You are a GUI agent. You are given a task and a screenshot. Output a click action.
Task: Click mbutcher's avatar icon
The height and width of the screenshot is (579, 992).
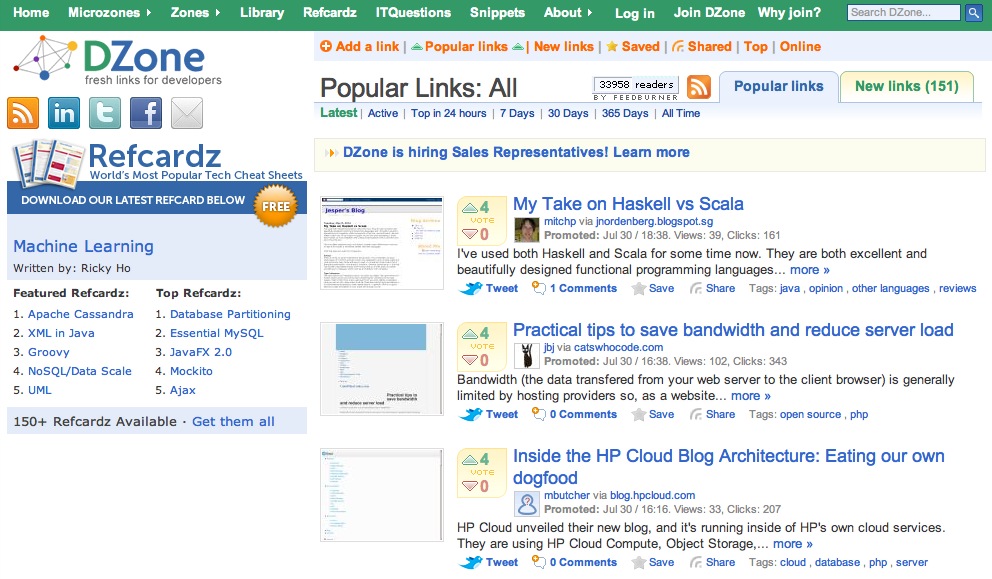526,504
